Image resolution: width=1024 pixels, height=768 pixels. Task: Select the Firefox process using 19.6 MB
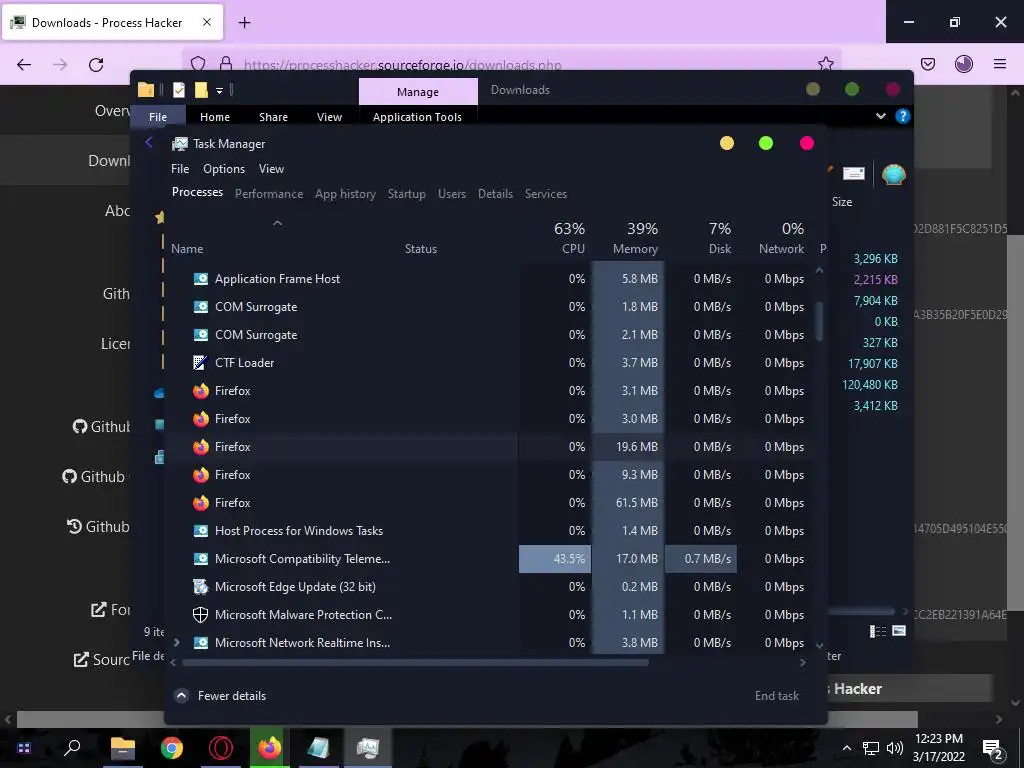[x=488, y=447]
